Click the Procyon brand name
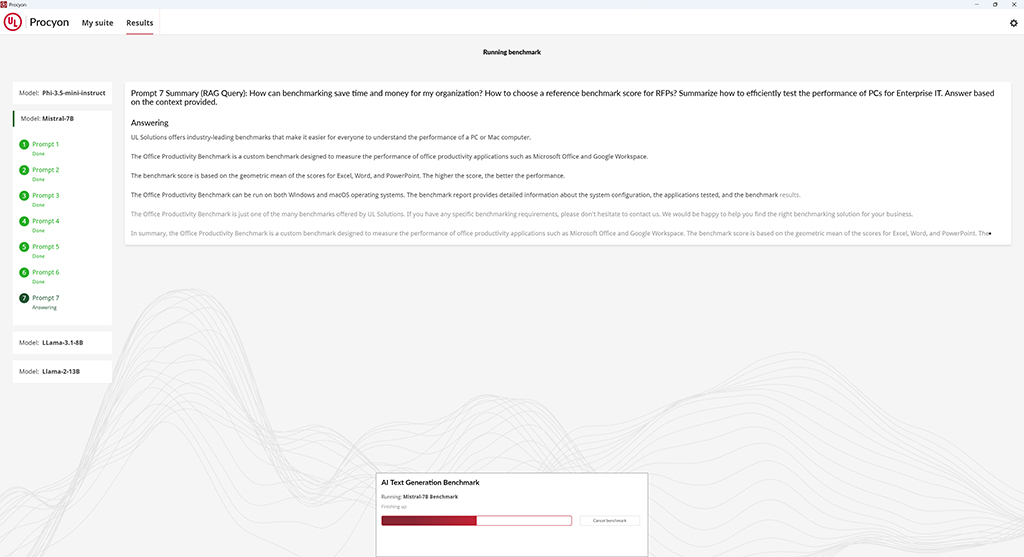This screenshot has width=1024, height=557. (49, 22)
